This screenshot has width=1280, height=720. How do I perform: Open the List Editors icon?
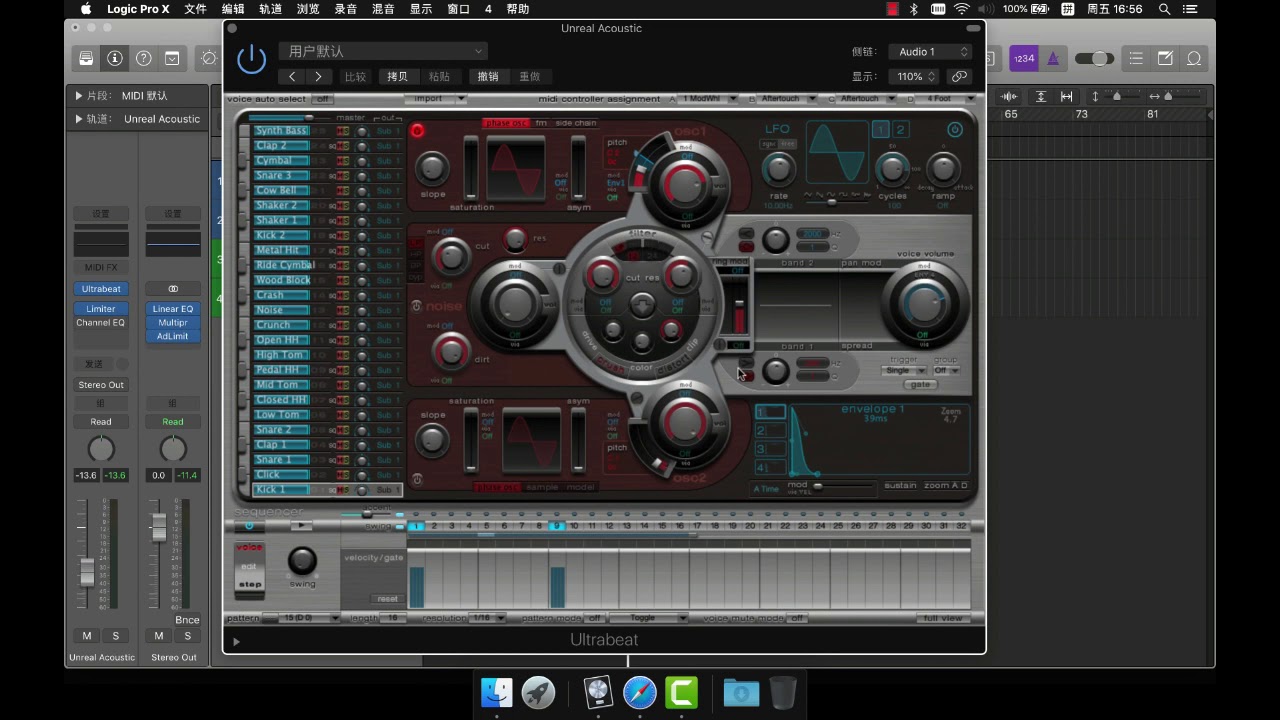point(1136,58)
